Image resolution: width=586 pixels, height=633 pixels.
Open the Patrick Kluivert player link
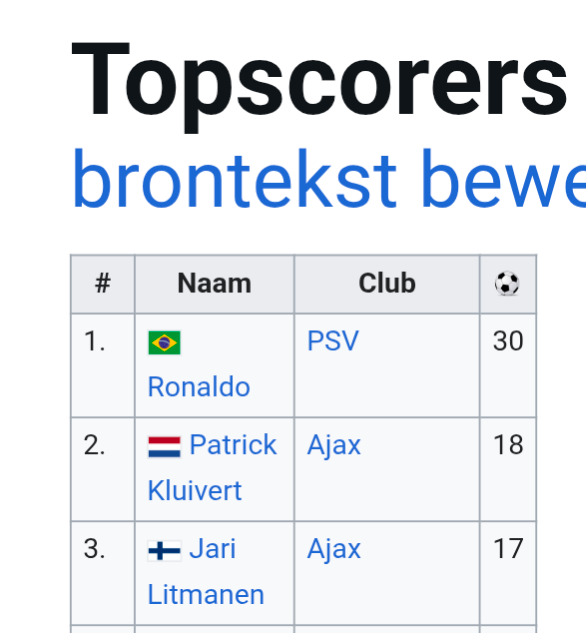coord(212,467)
